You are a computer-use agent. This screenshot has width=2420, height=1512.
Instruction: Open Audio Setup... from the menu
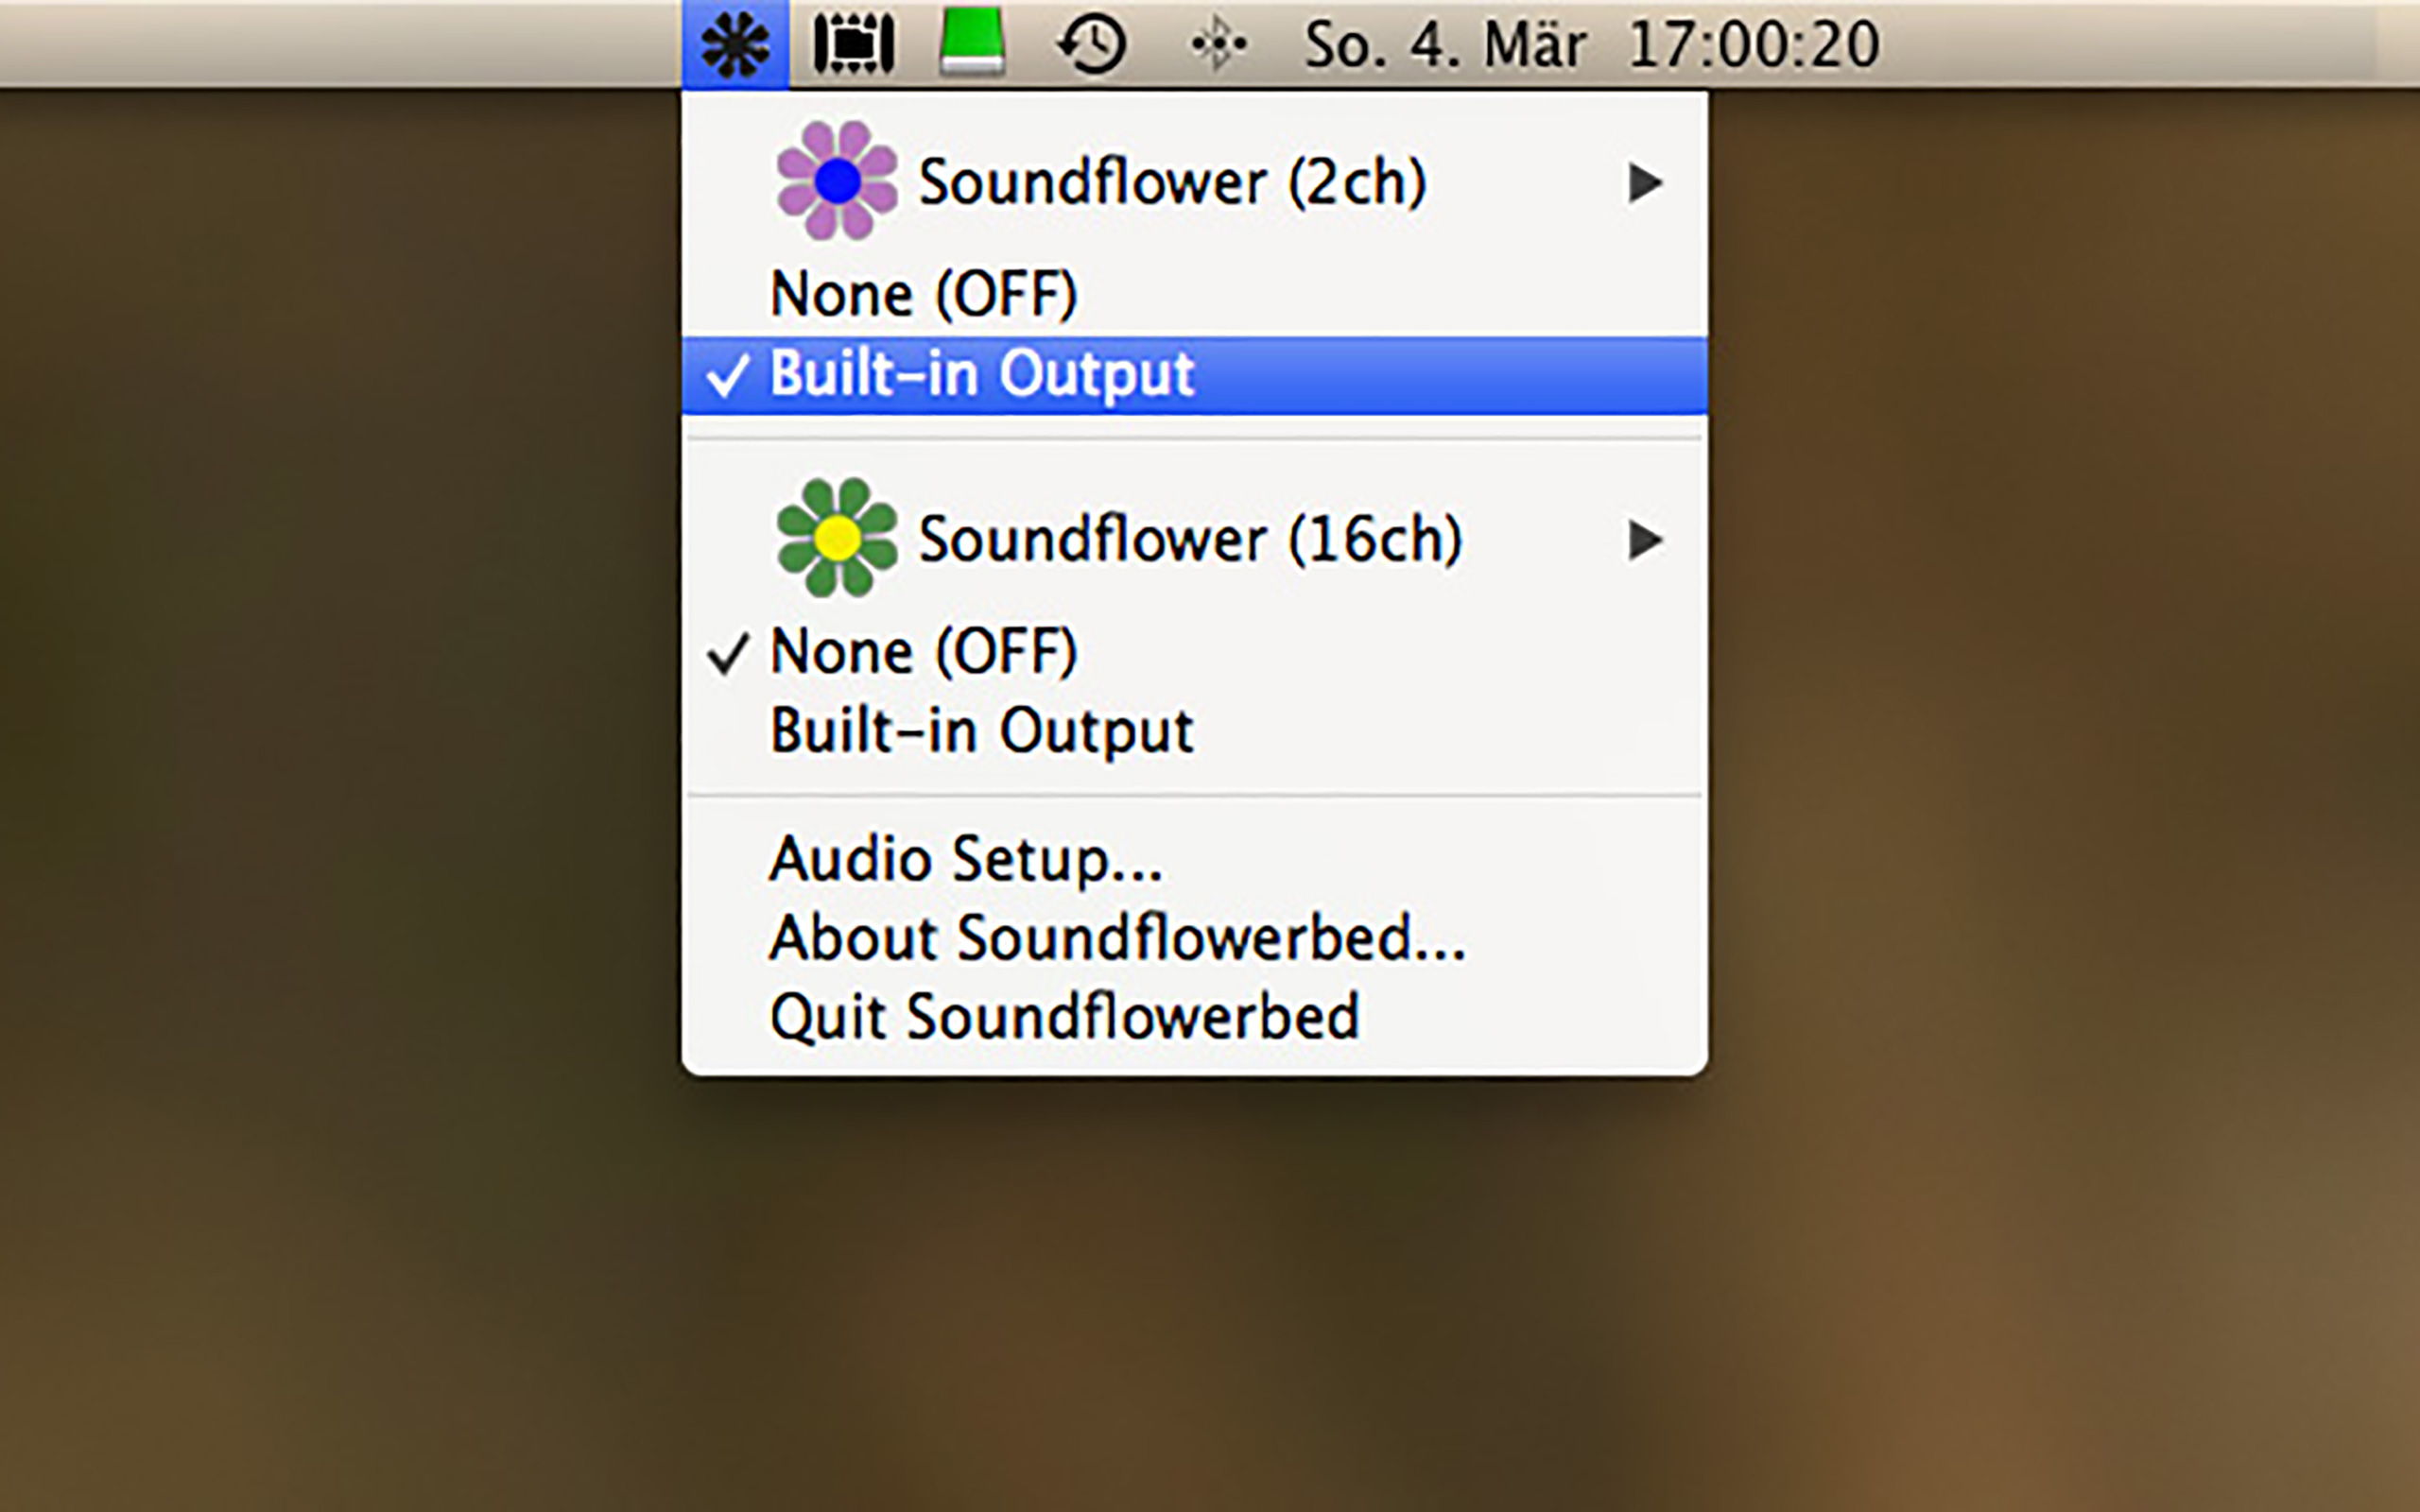coord(1195,859)
